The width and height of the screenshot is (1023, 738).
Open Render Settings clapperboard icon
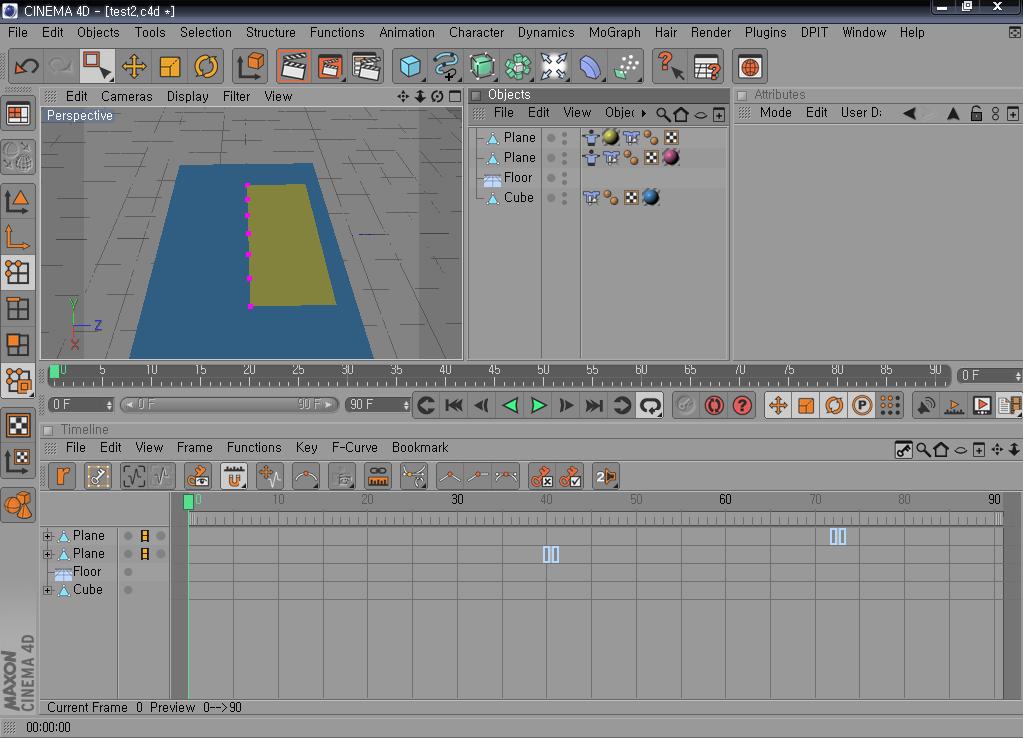pyautogui.click(x=367, y=66)
